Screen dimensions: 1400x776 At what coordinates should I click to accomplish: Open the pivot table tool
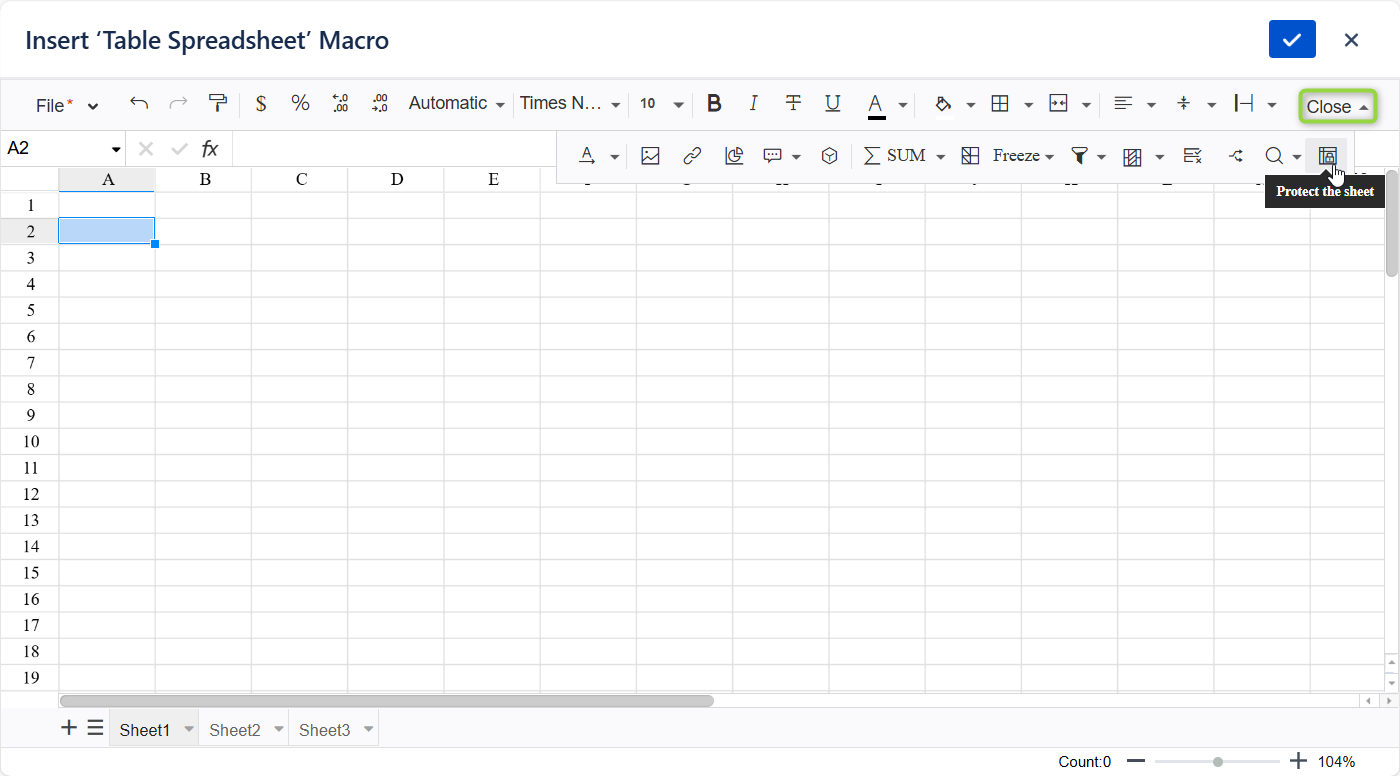tap(829, 156)
